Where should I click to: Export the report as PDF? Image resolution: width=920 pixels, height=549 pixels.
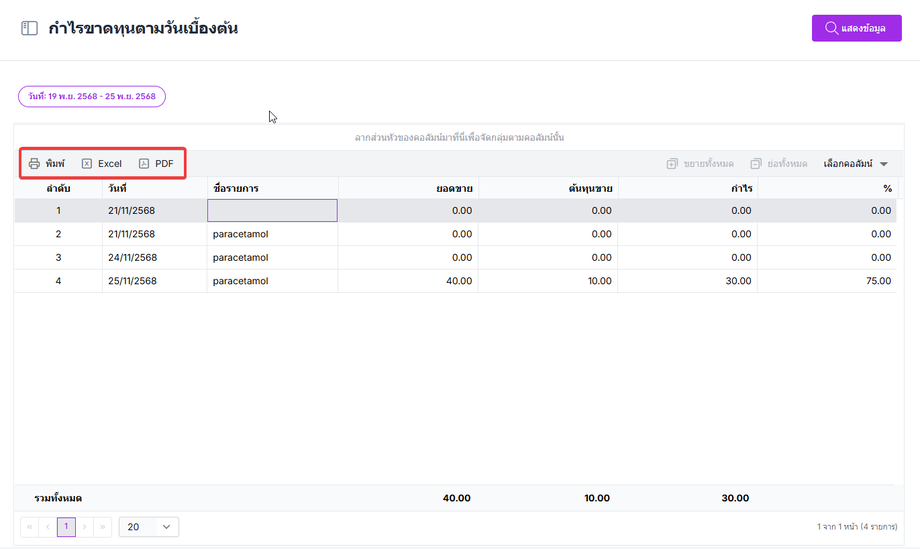(156, 163)
